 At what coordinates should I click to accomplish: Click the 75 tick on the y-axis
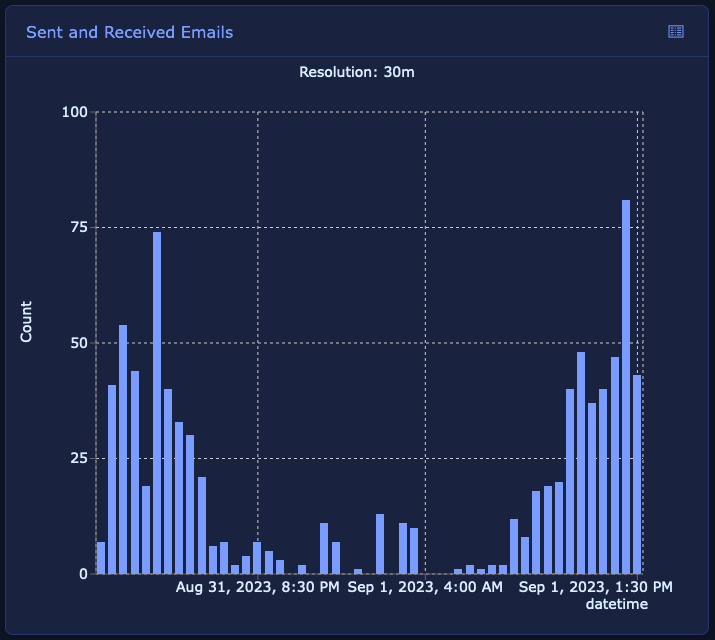point(78,227)
